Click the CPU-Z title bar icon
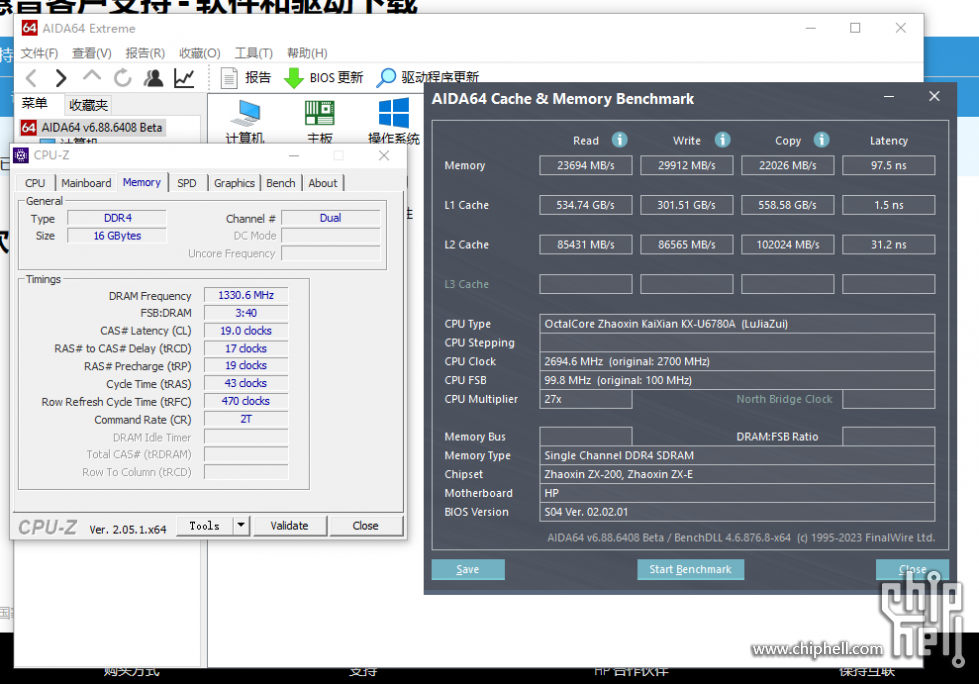 pos(21,155)
